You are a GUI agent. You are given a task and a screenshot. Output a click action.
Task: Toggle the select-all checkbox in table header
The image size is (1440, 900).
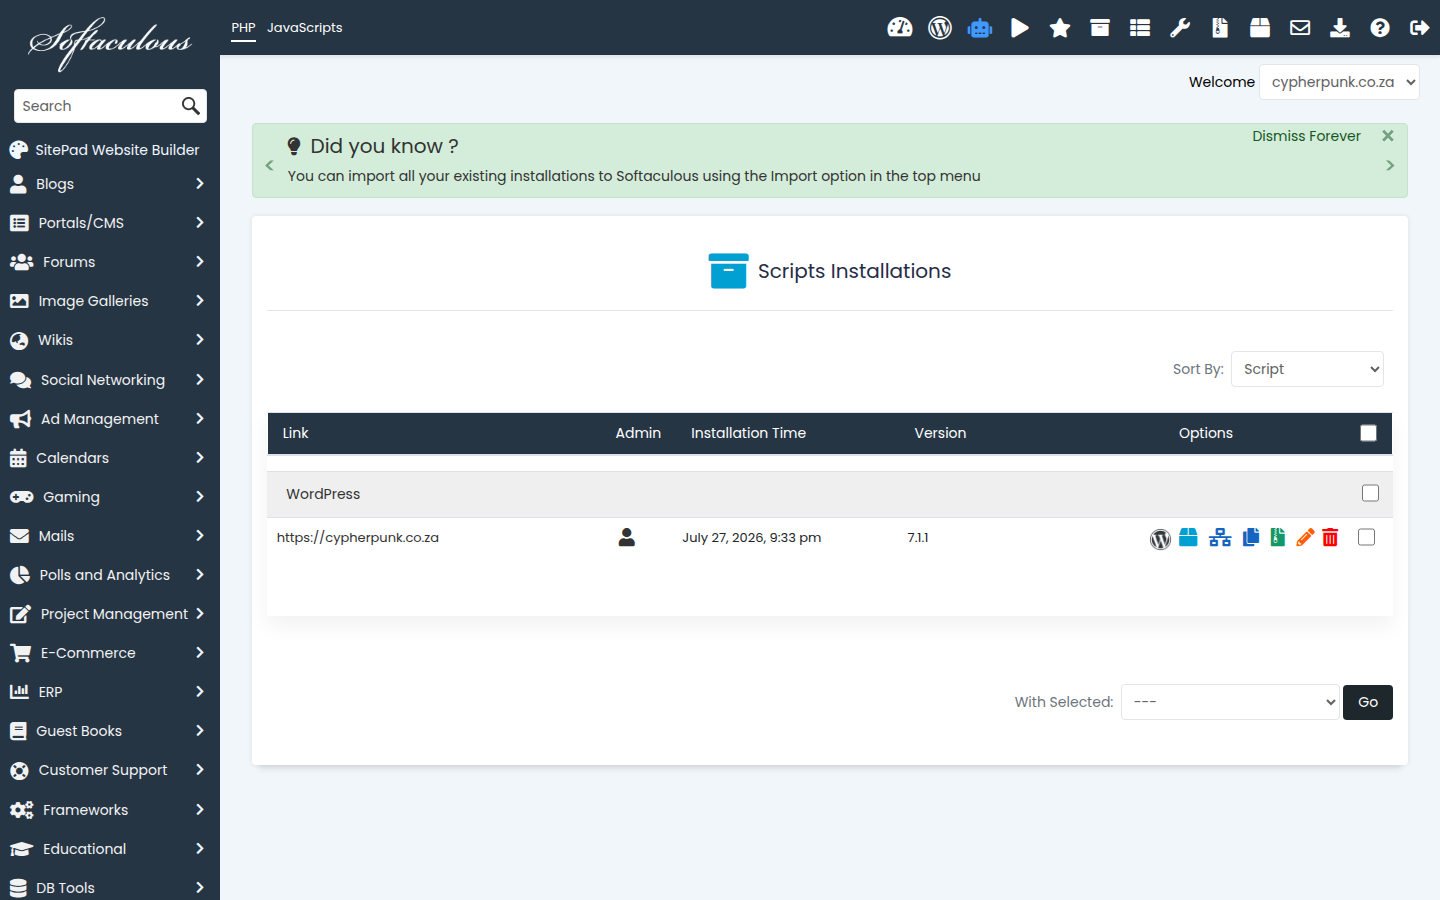(x=1369, y=433)
